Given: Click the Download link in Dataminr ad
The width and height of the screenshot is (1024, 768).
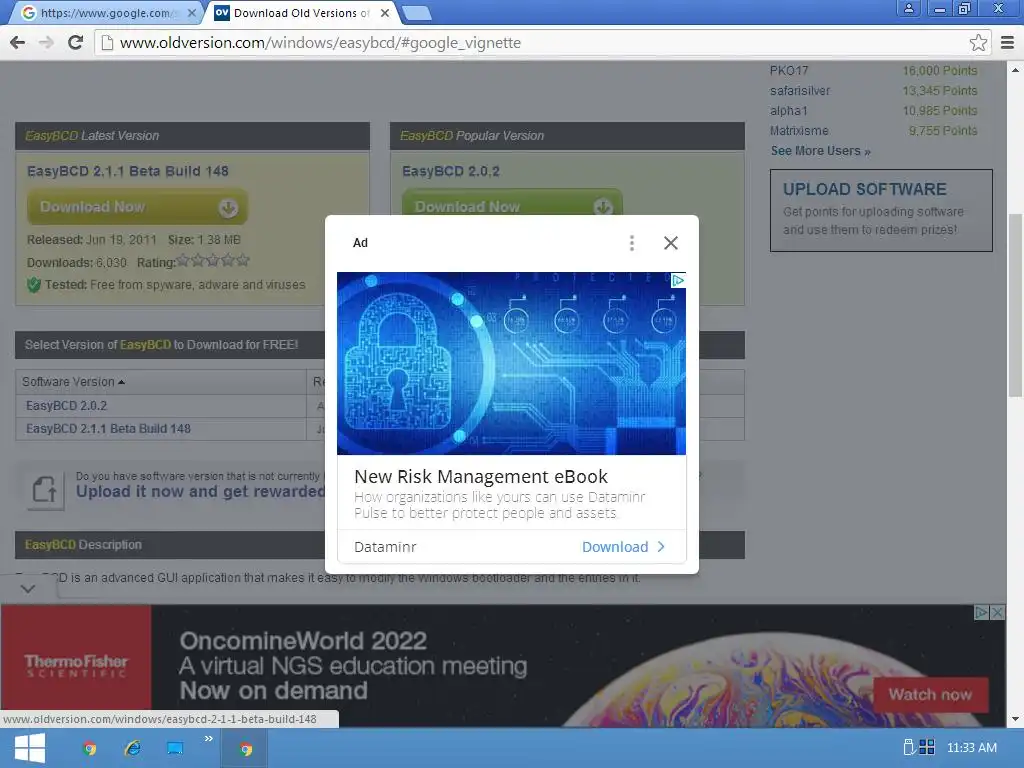Looking at the screenshot, I should tap(623, 547).
